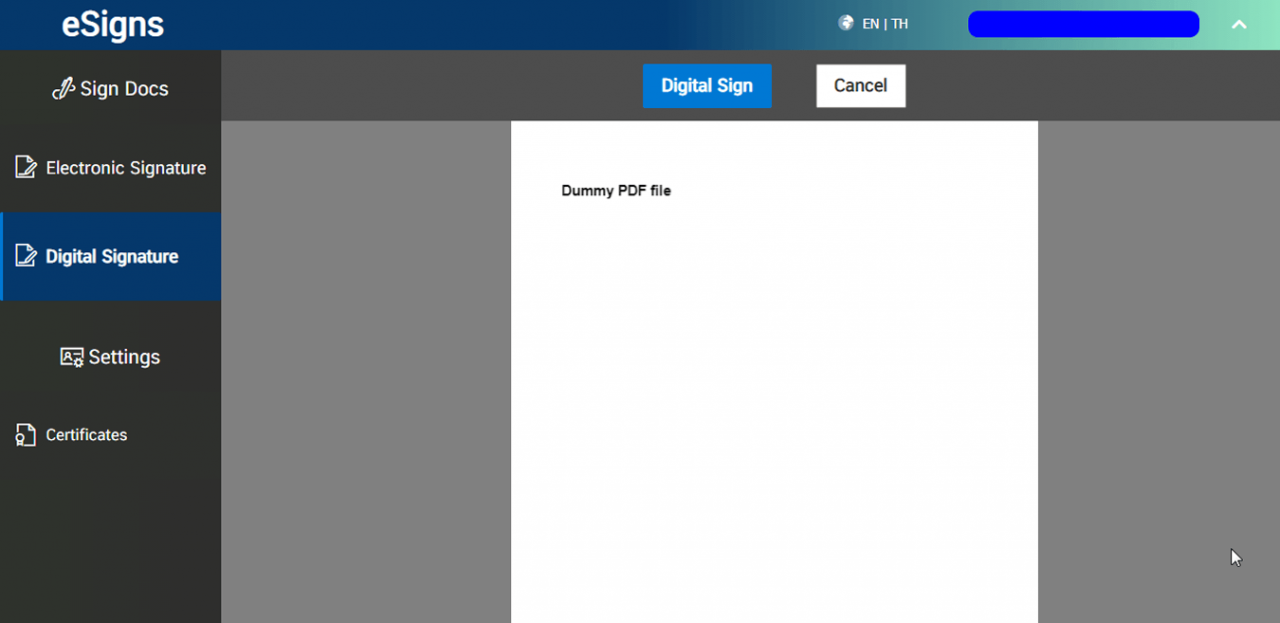Collapse the header using the chevron arrow
The image size is (1280, 623).
point(1239,24)
